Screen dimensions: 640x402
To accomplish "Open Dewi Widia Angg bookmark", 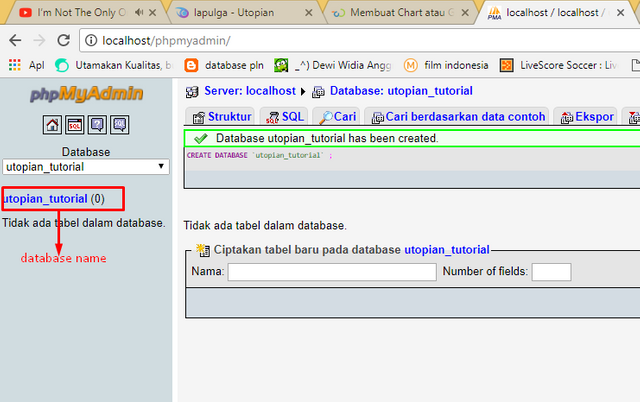I will 333,65.
